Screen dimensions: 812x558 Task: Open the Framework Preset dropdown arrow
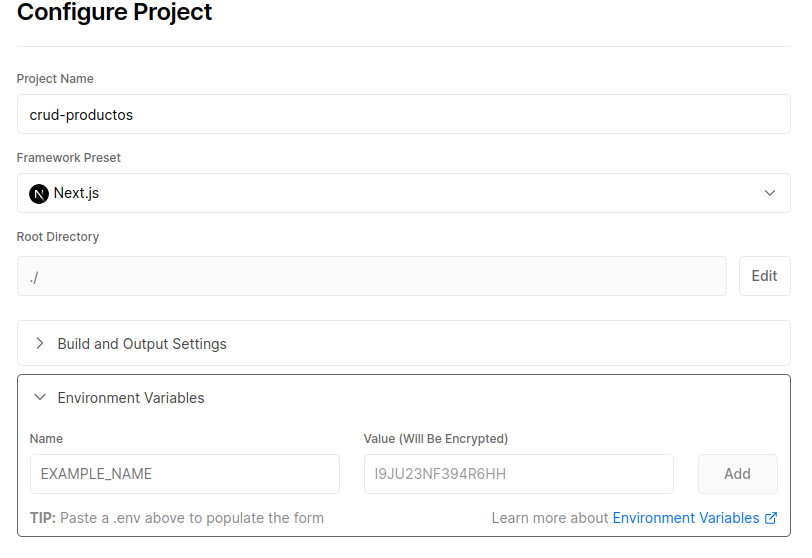(770, 193)
